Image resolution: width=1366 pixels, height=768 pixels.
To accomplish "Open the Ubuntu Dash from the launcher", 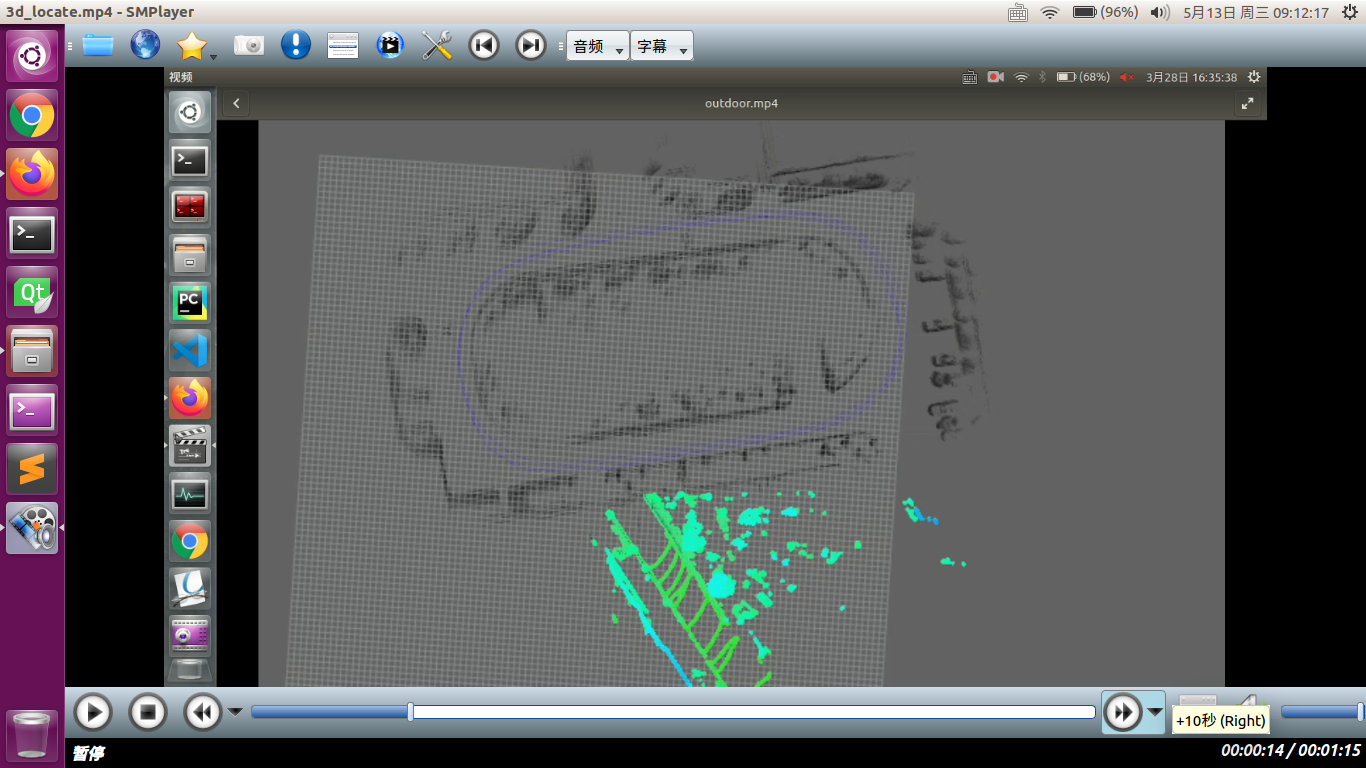I will (32, 56).
